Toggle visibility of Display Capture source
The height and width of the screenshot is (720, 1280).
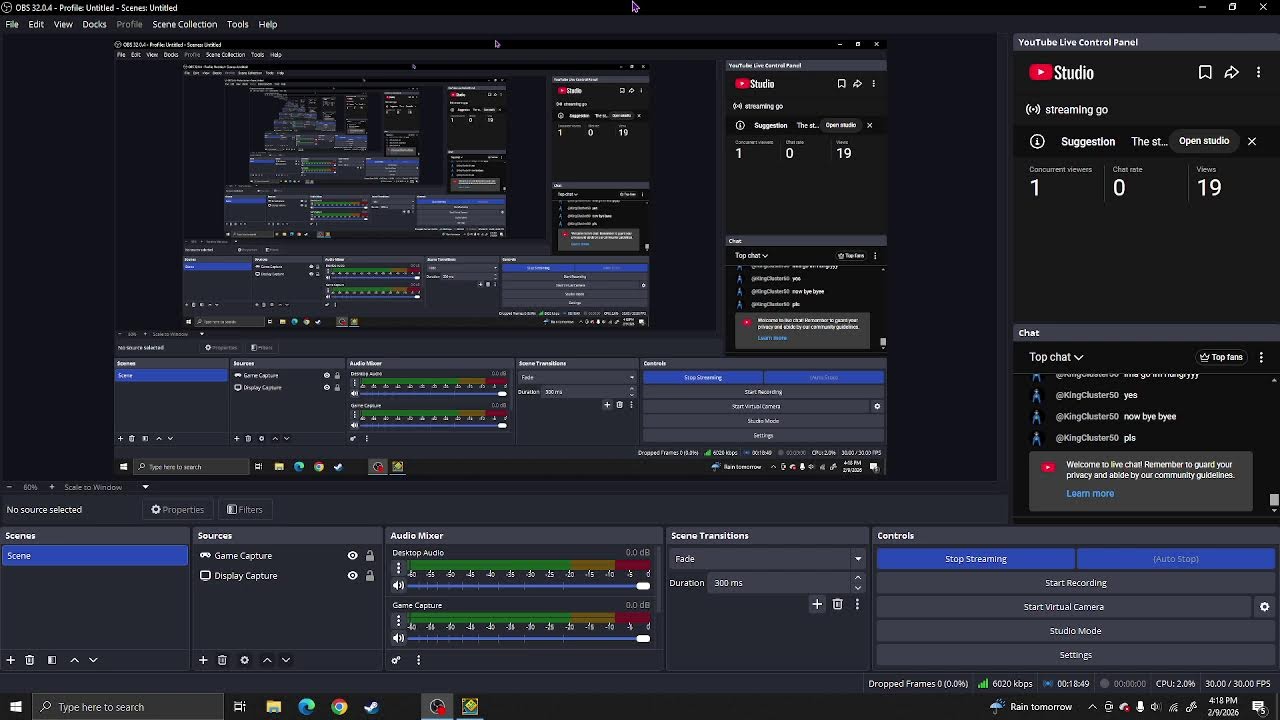(x=352, y=576)
